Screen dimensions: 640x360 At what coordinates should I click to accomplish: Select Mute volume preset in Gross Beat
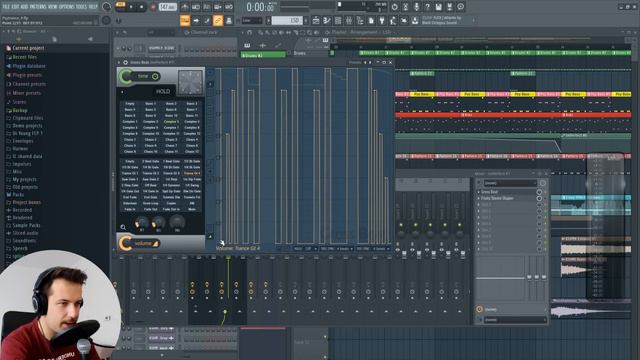click(x=191, y=209)
